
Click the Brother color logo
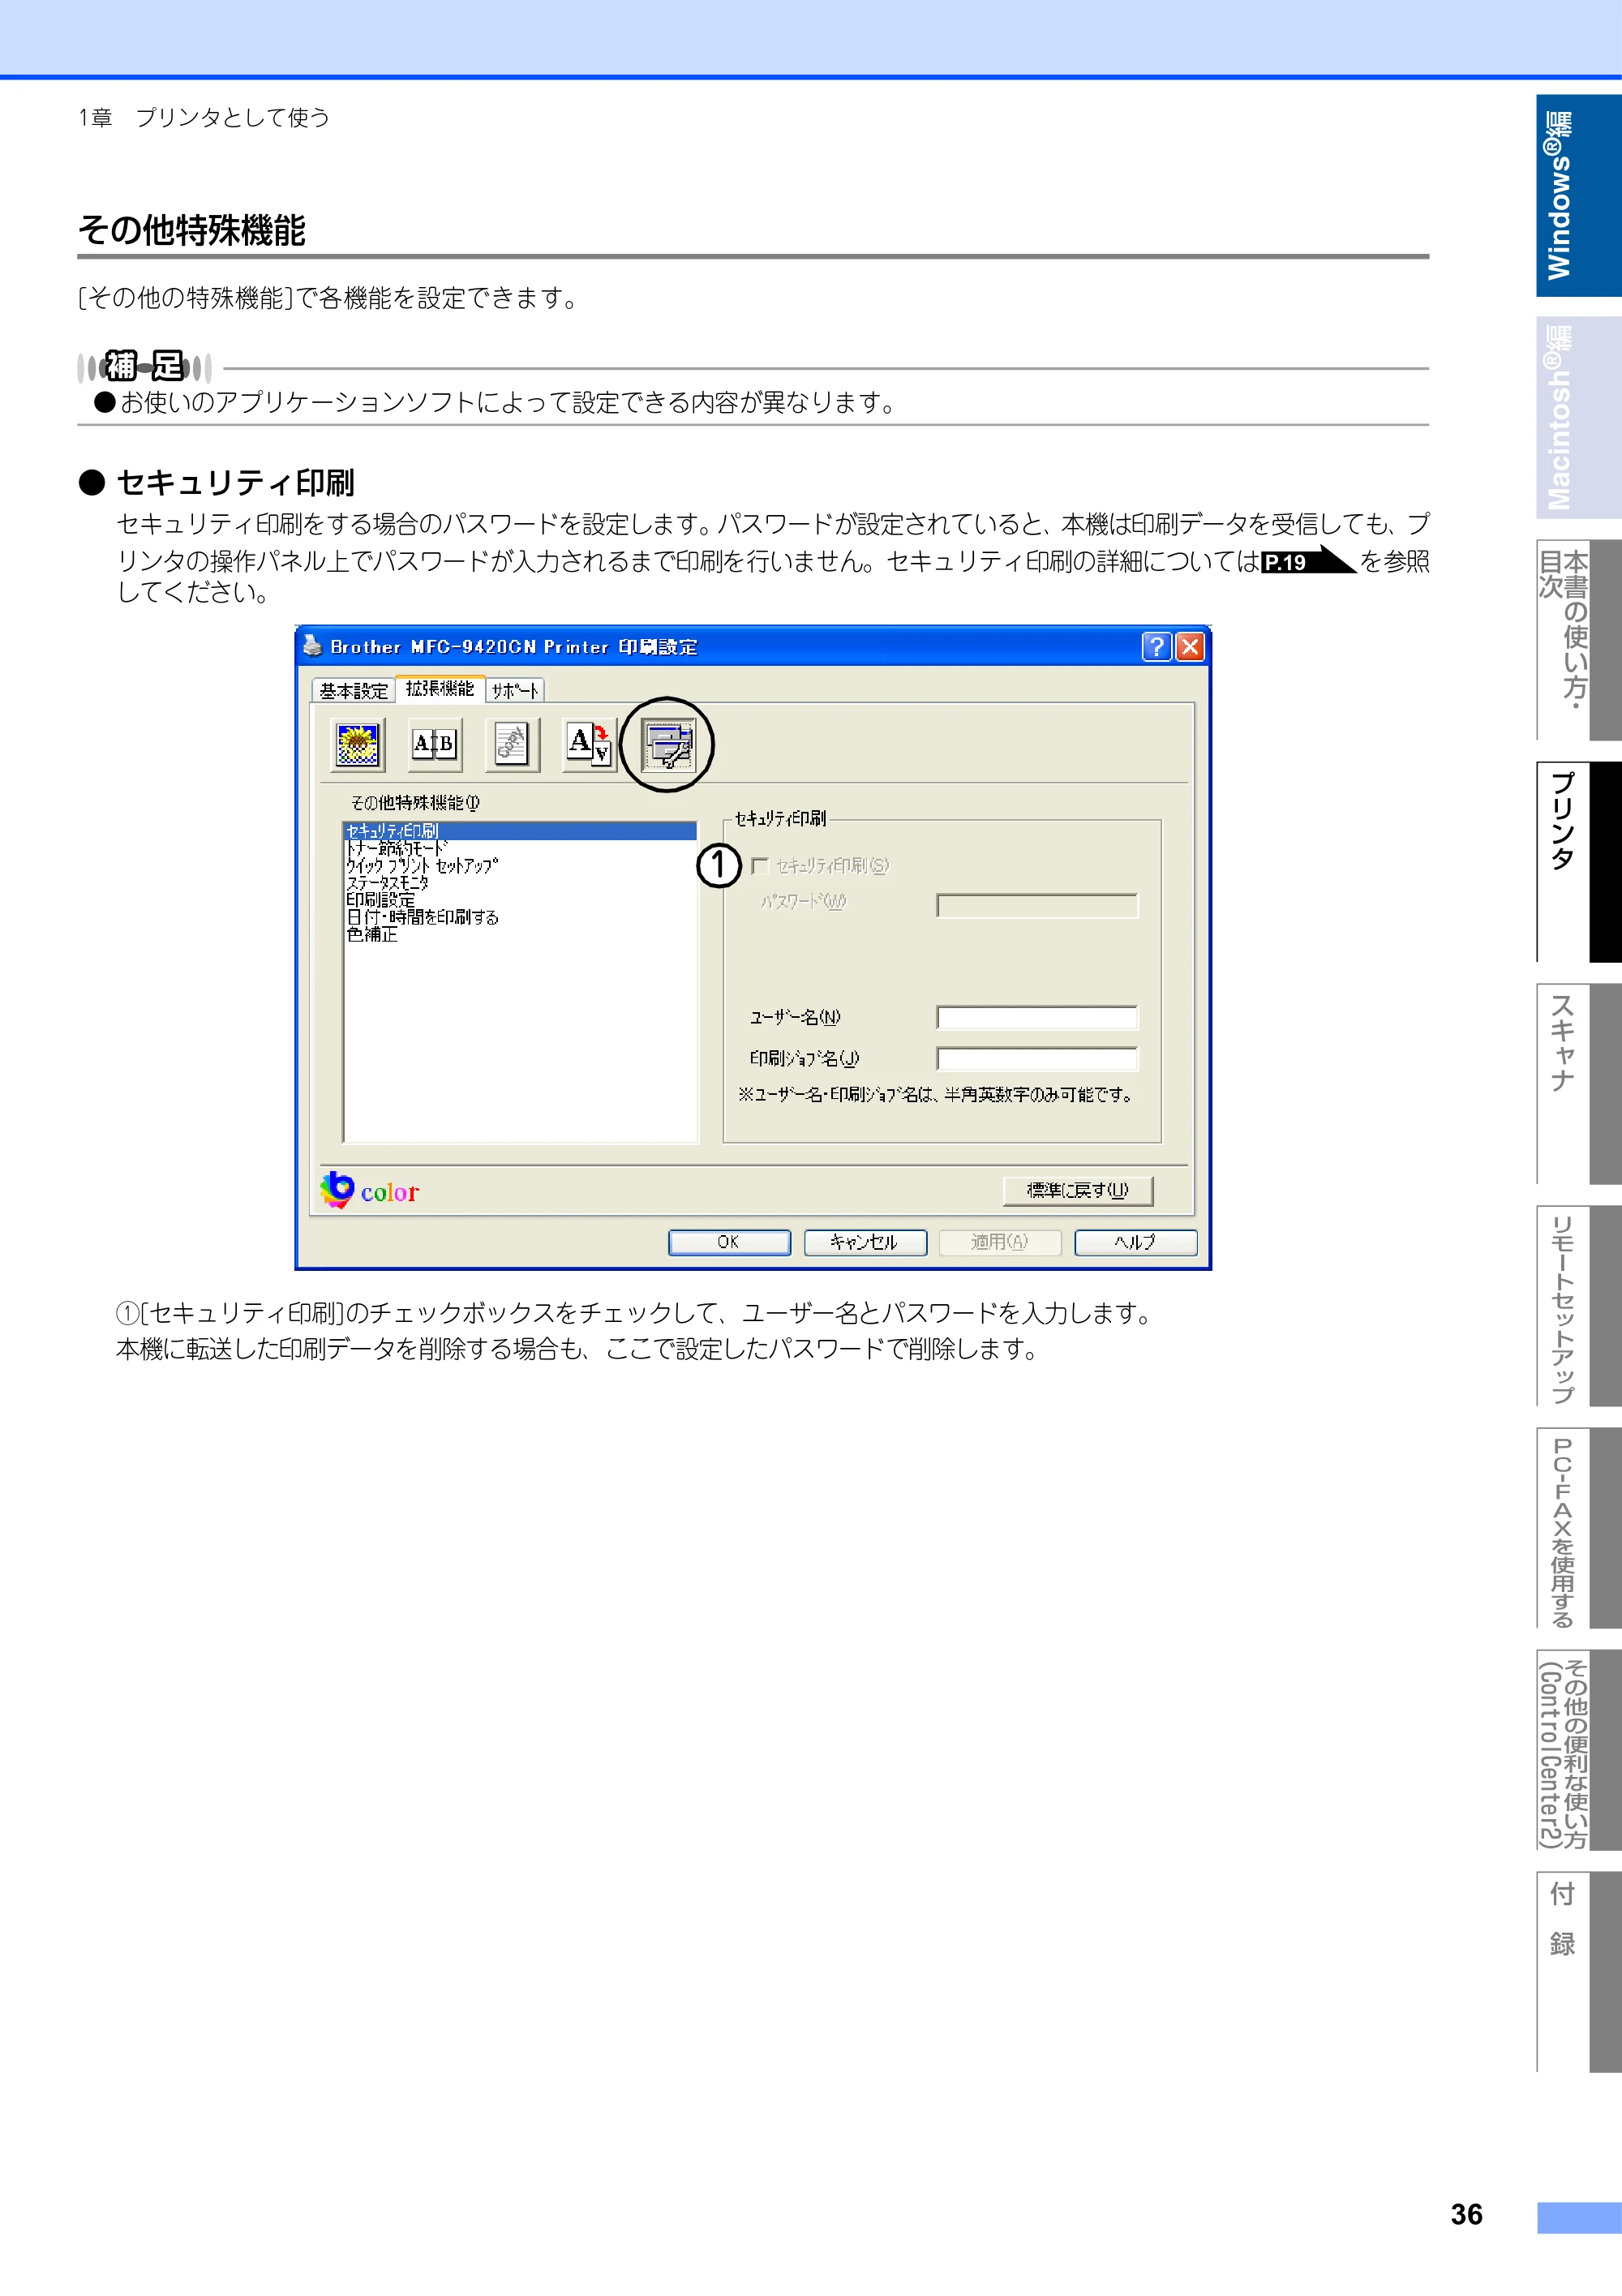pos(370,1190)
